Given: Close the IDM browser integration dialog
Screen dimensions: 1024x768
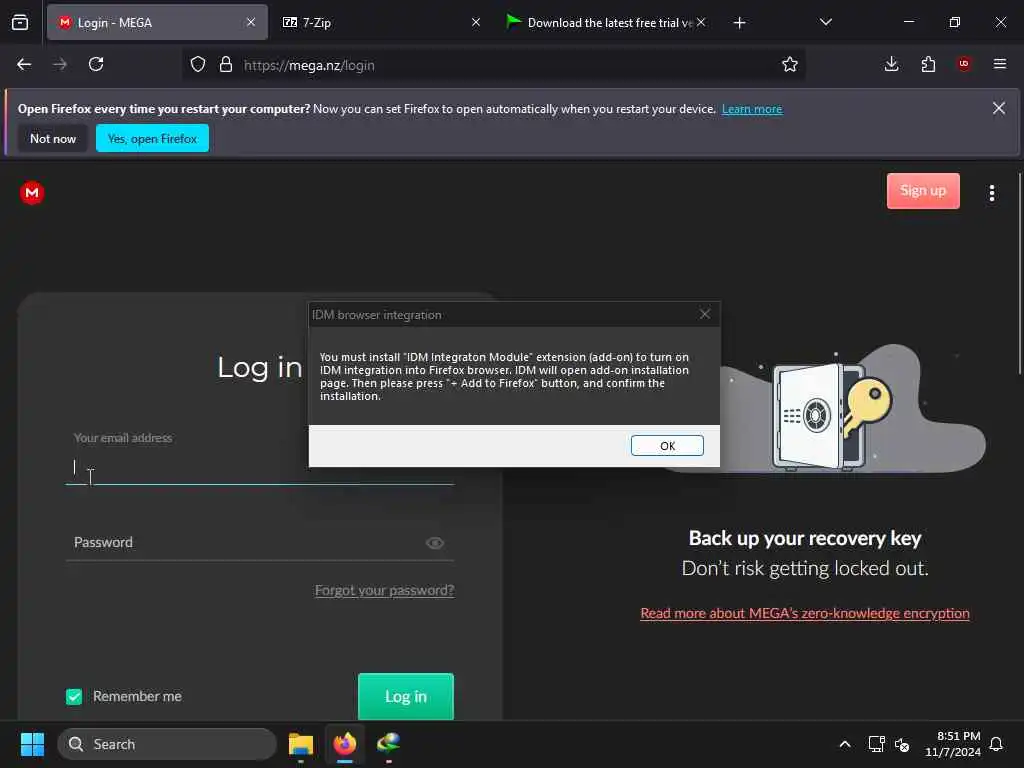Looking at the screenshot, I should (x=705, y=314).
